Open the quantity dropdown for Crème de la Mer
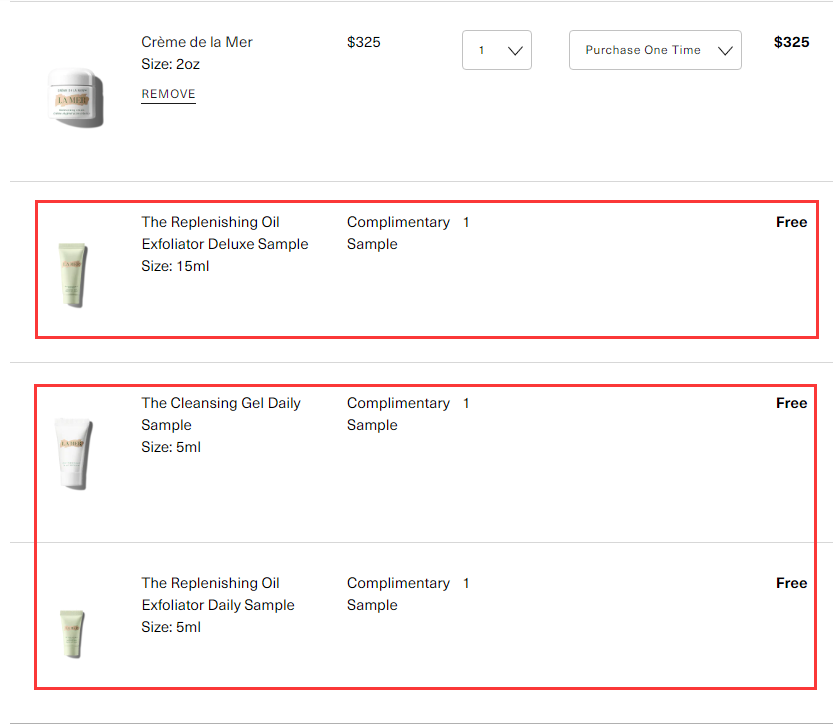 coord(497,50)
